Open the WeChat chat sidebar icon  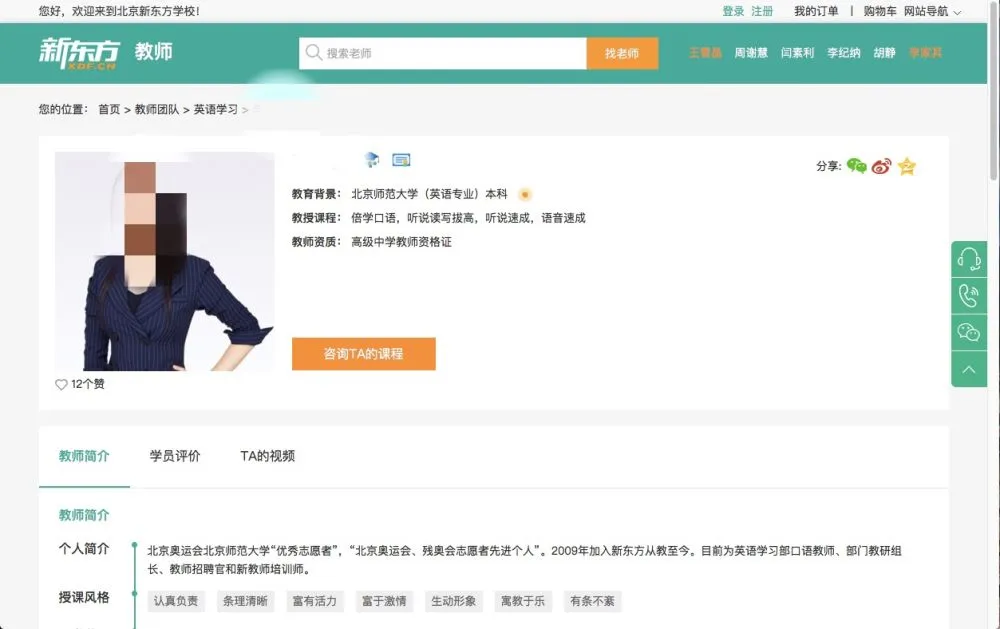(968, 331)
